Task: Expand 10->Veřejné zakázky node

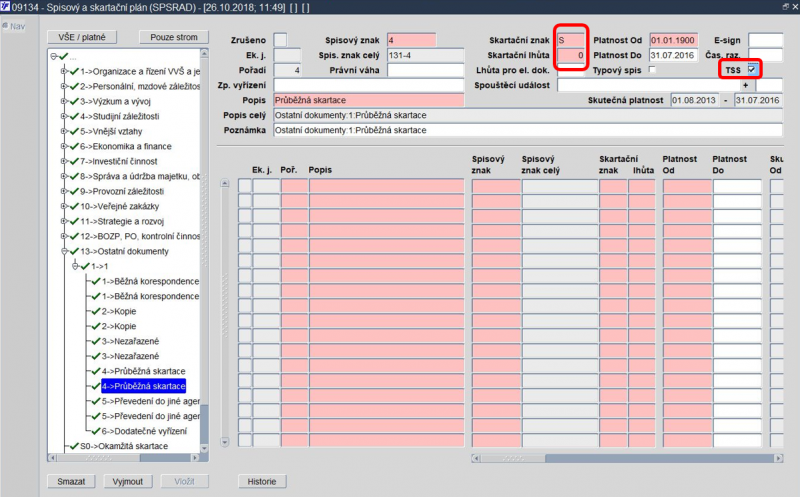Action: (64, 206)
